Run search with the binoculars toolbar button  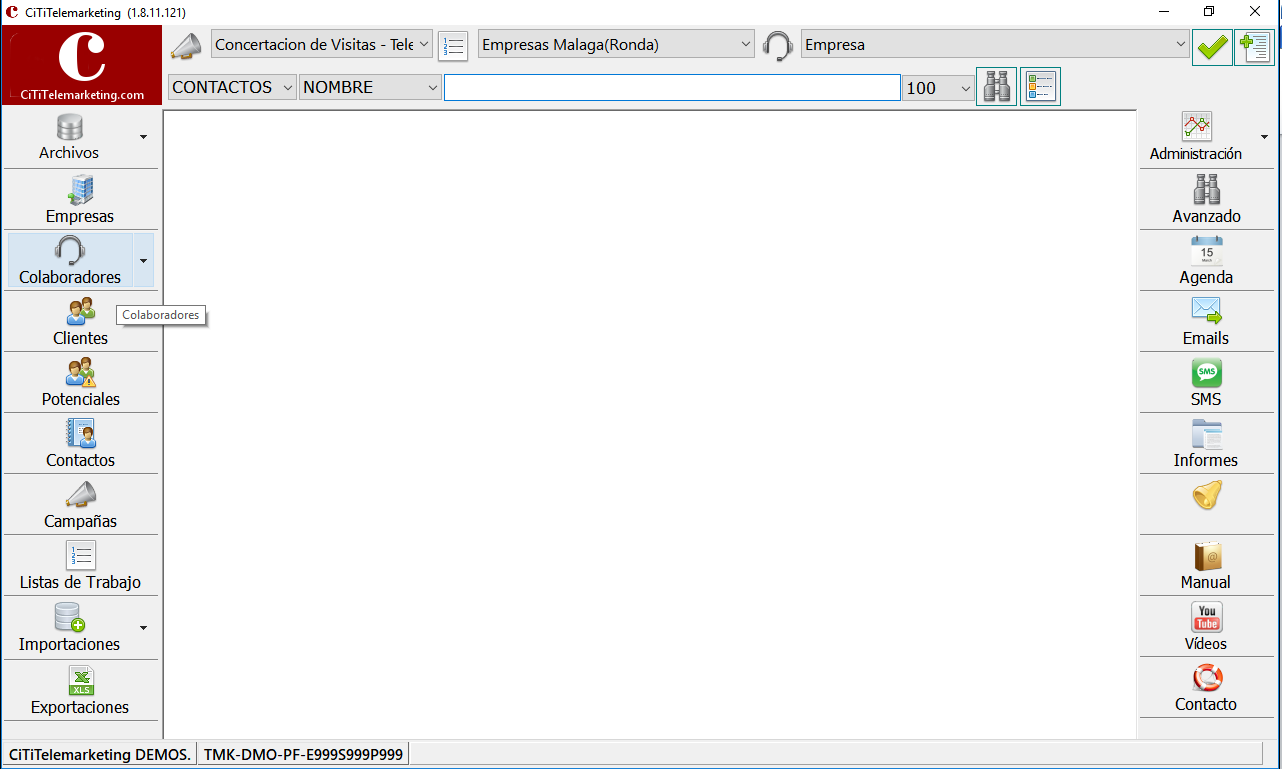[x=996, y=87]
